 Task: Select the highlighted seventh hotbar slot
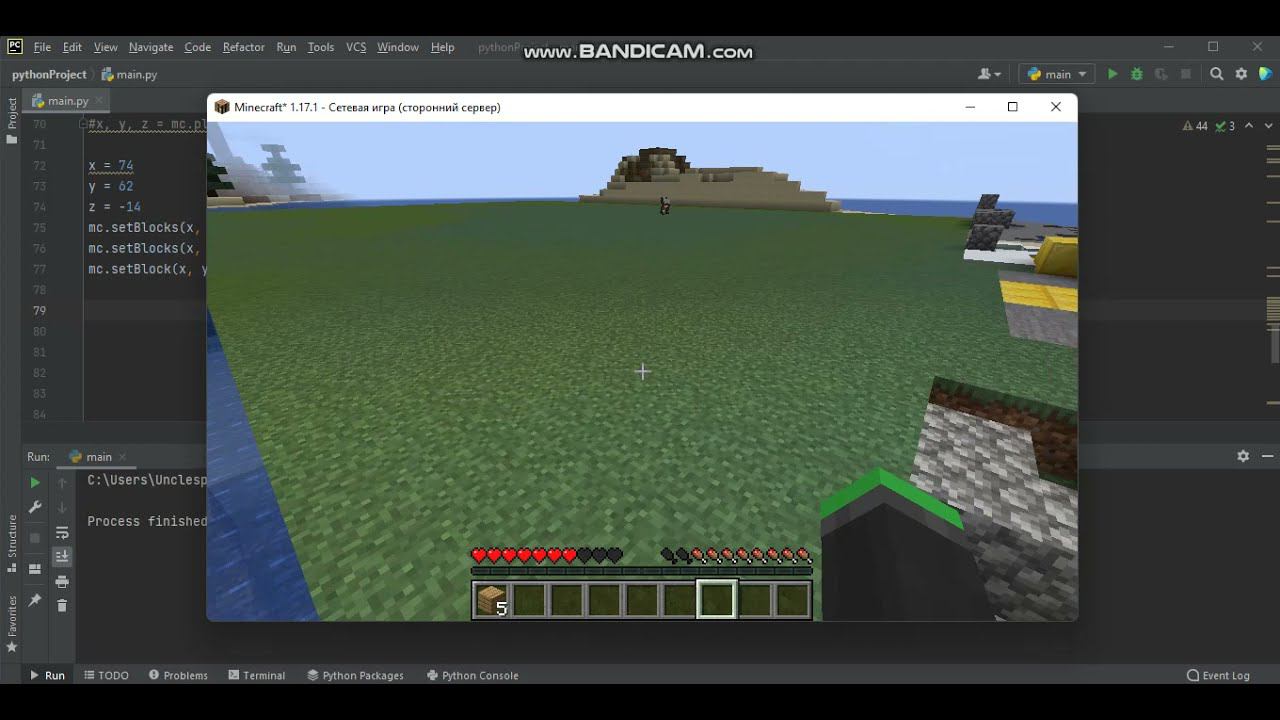pyautogui.click(x=716, y=600)
